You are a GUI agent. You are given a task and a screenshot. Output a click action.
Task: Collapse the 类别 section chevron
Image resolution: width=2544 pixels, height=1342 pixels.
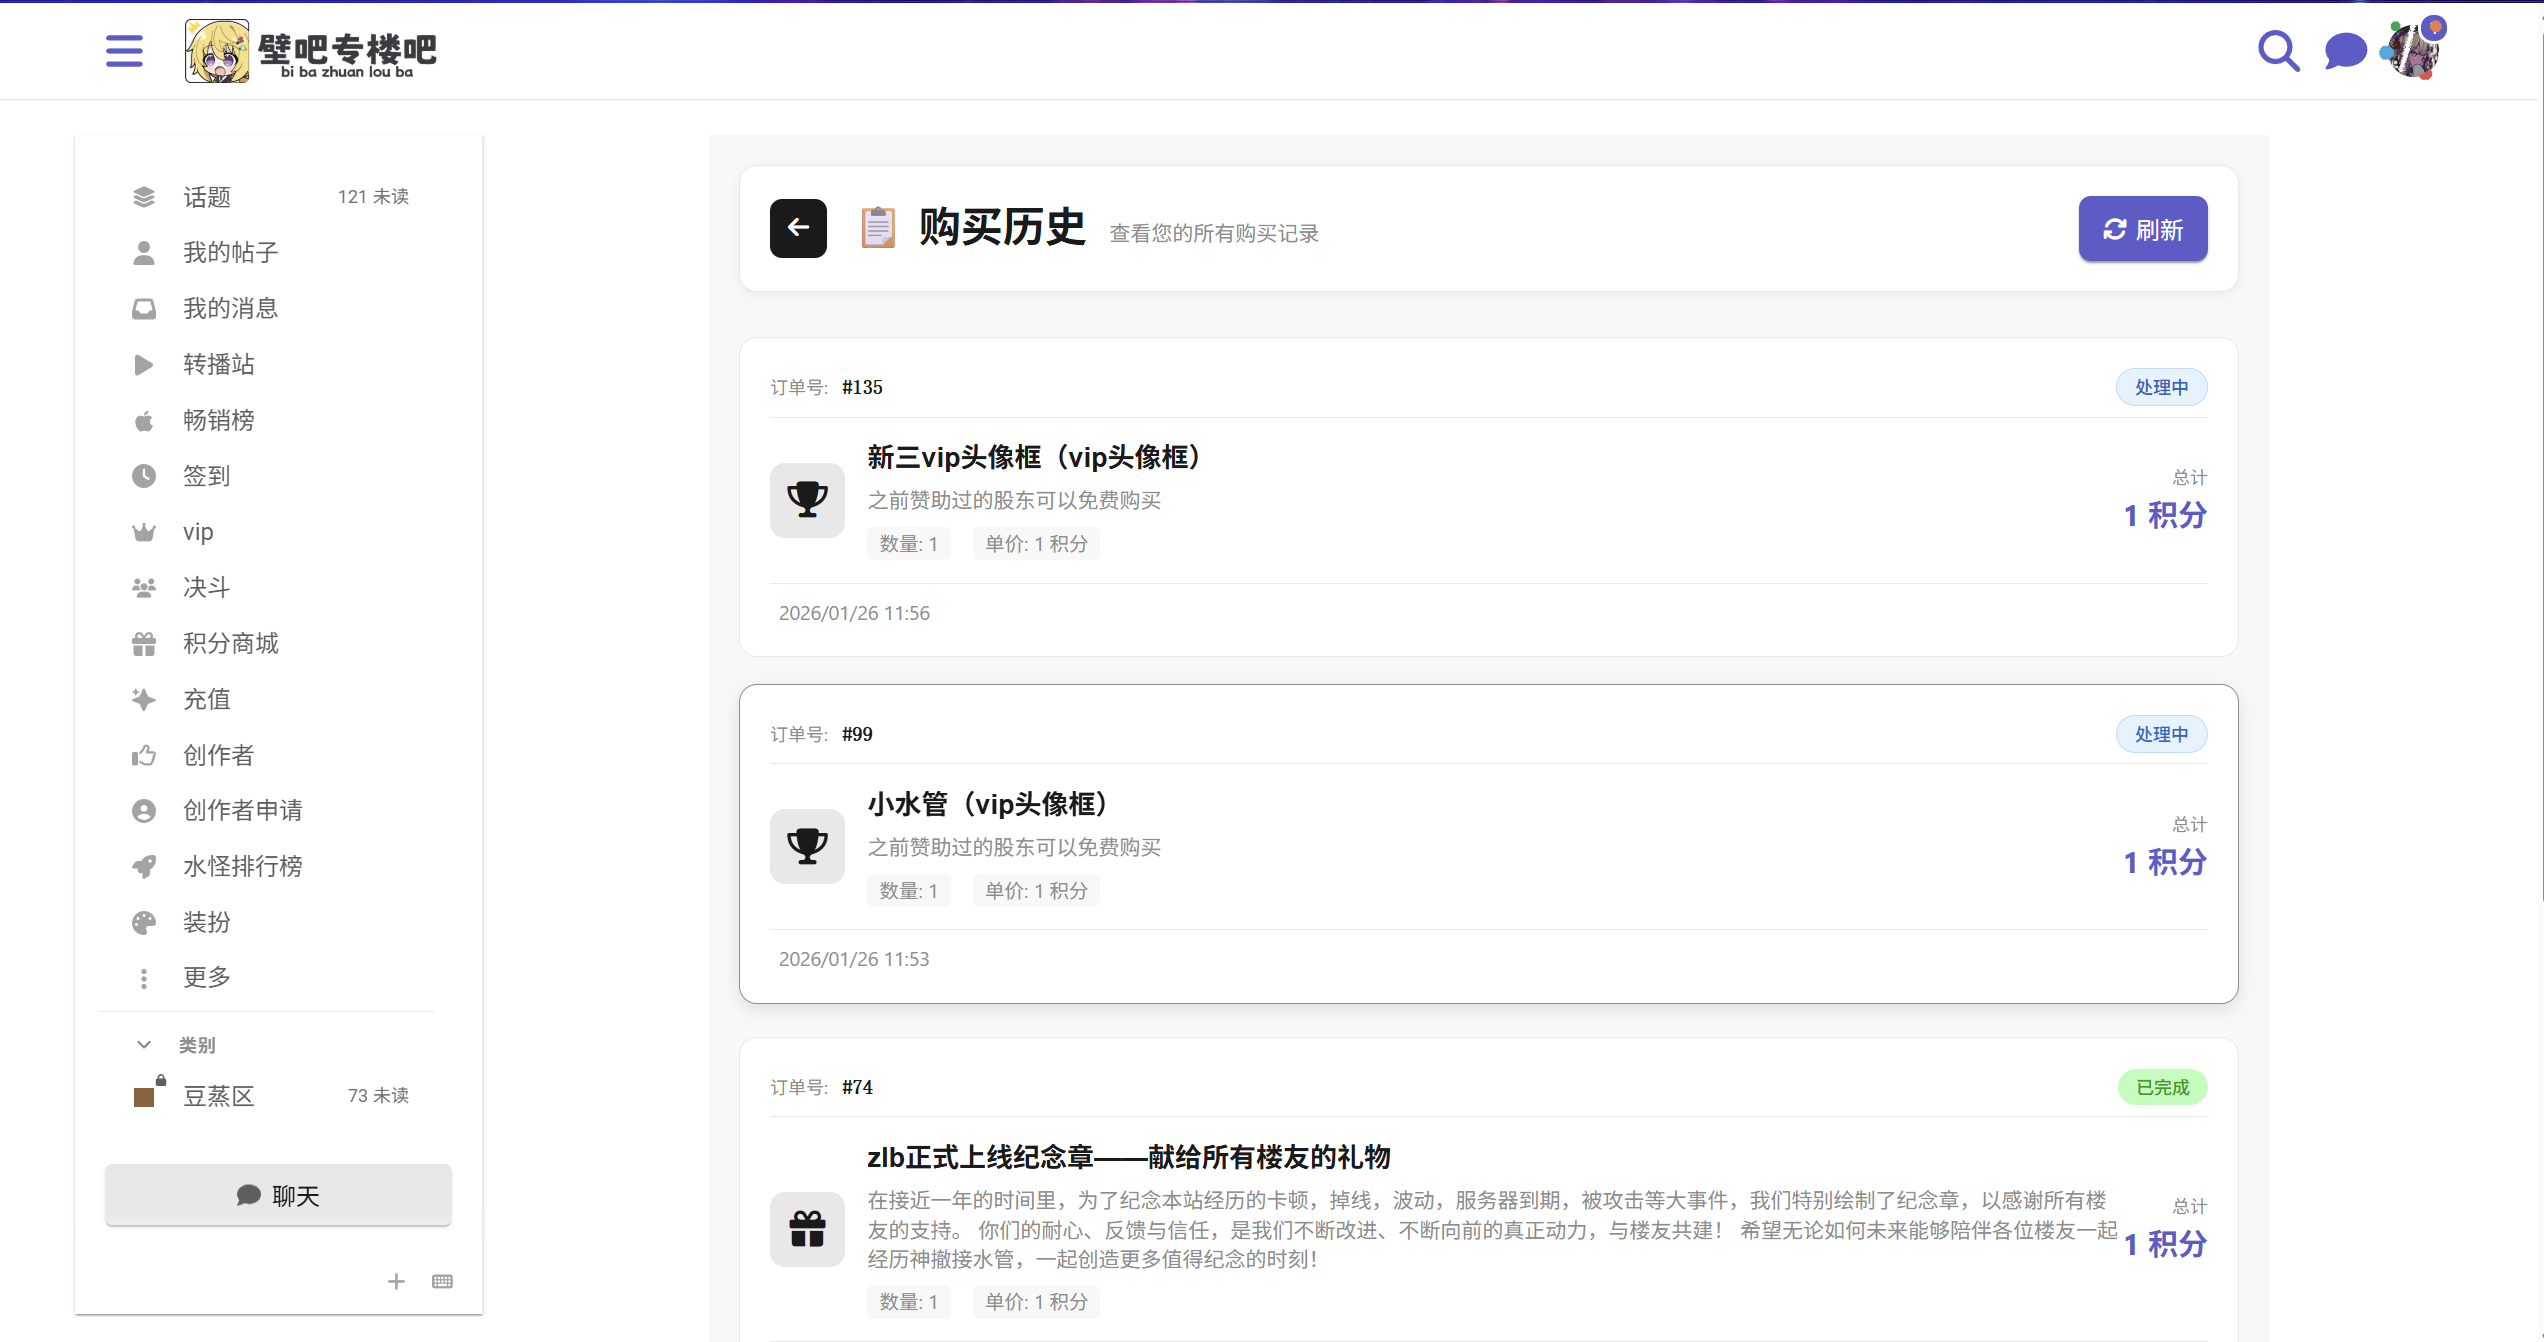tap(144, 1044)
